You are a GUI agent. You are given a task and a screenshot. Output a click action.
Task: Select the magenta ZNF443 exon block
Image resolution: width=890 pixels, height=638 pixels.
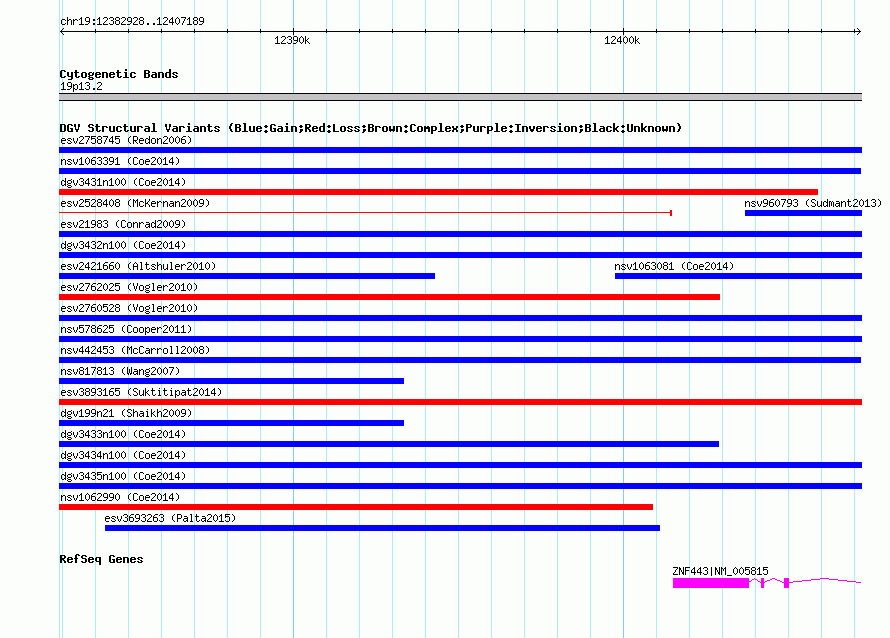click(711, 583)
